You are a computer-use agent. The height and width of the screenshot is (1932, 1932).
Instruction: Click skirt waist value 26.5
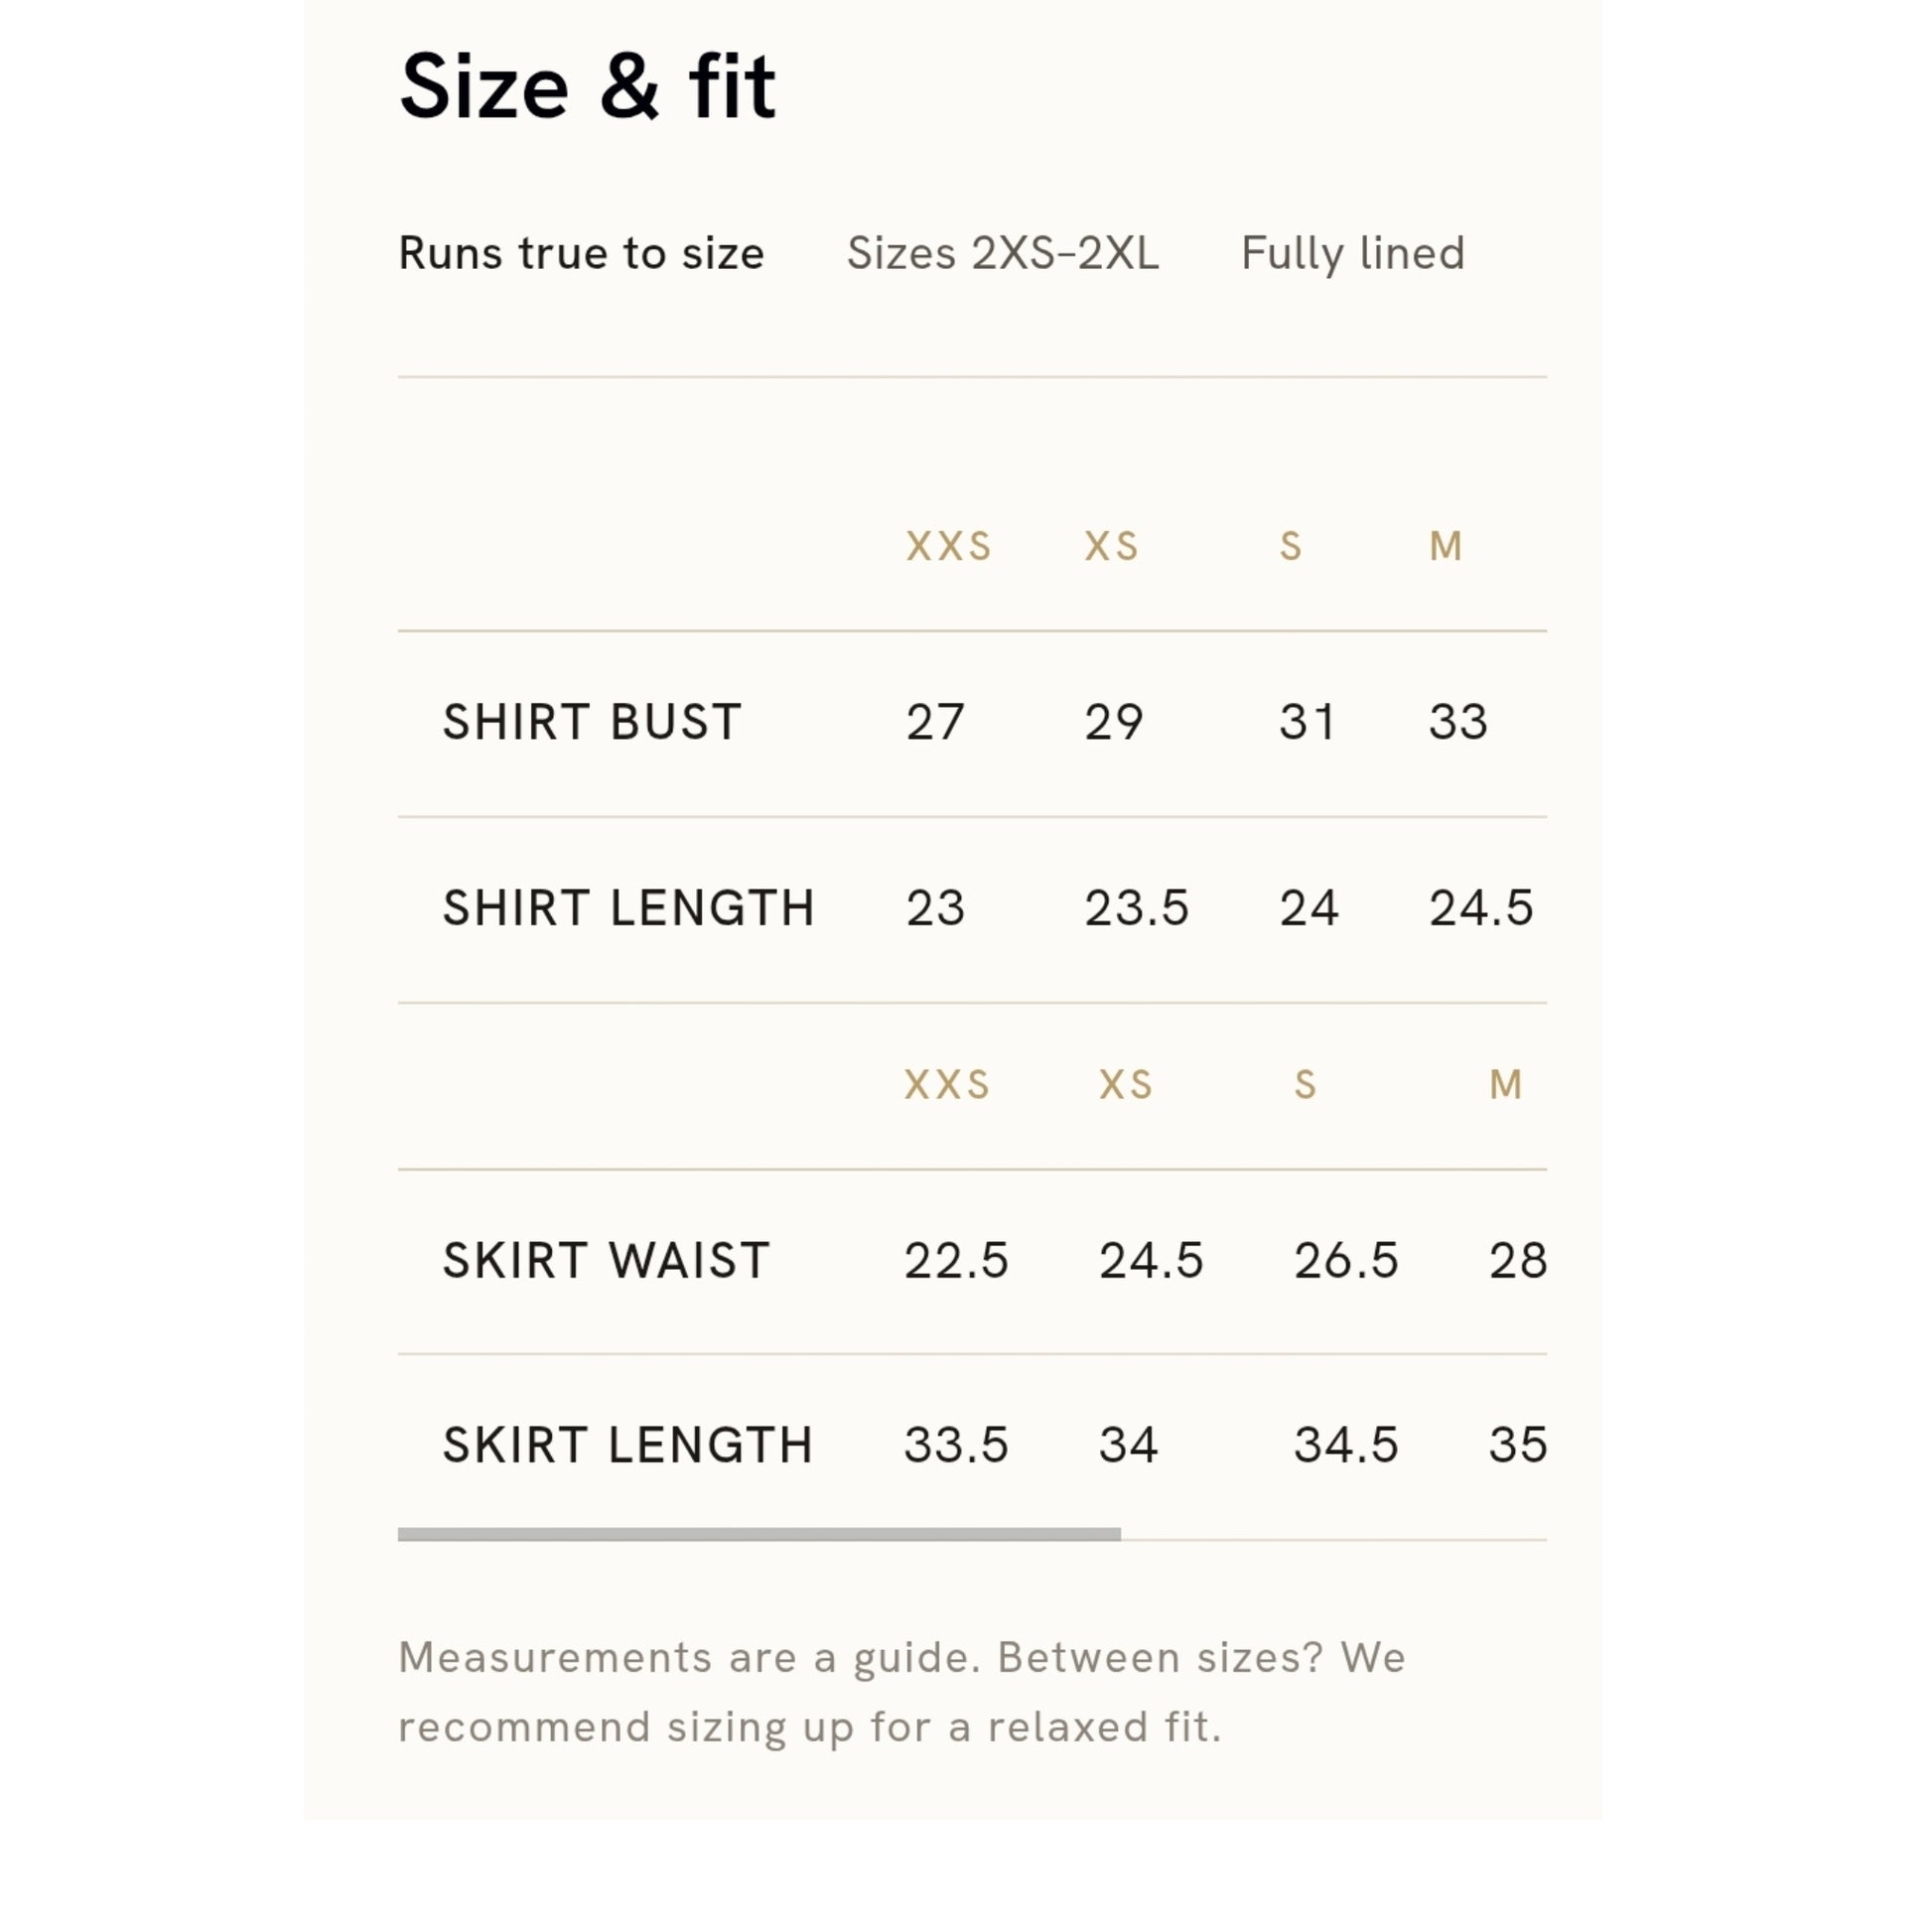(1346, 1260)
